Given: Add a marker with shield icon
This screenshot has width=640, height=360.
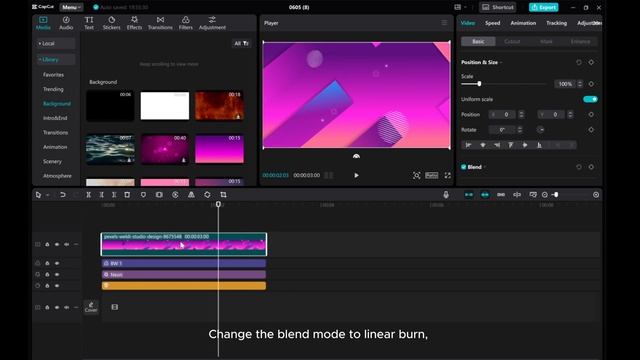Looking at the screenshot, I should coord(143,195).
